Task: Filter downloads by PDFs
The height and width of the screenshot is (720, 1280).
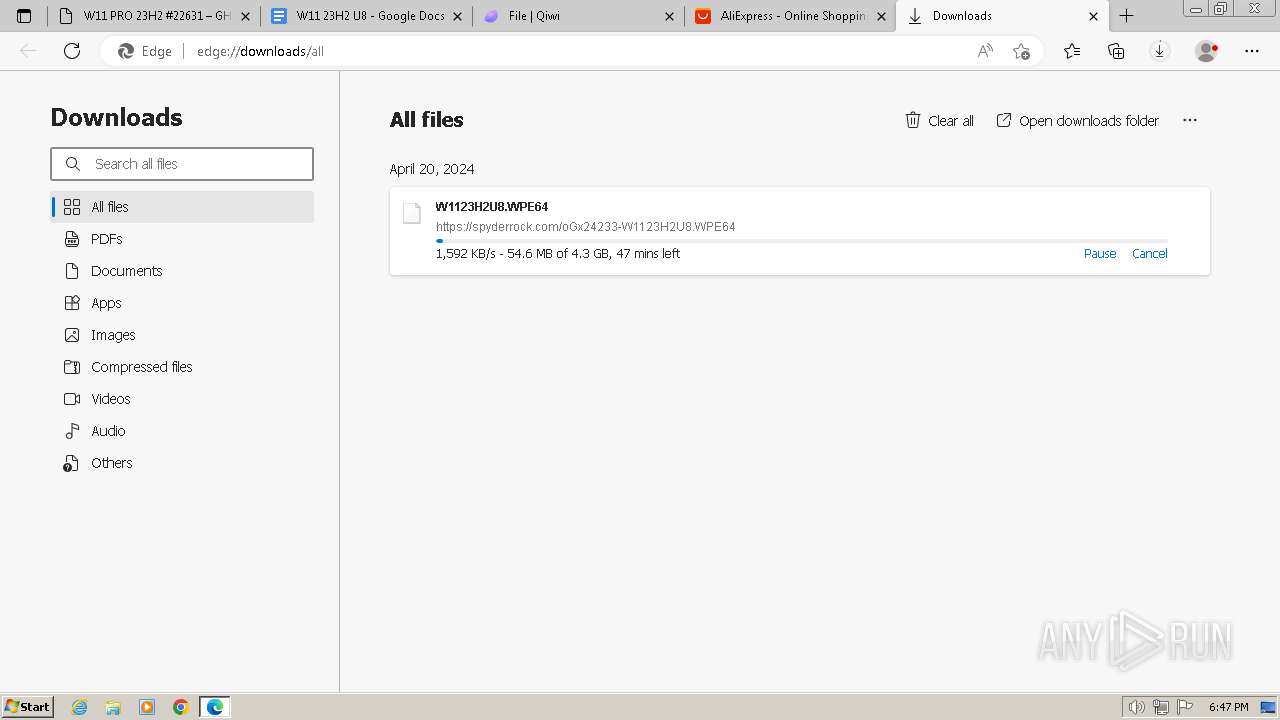Action: pyautogui.click(x=182, y=239)
